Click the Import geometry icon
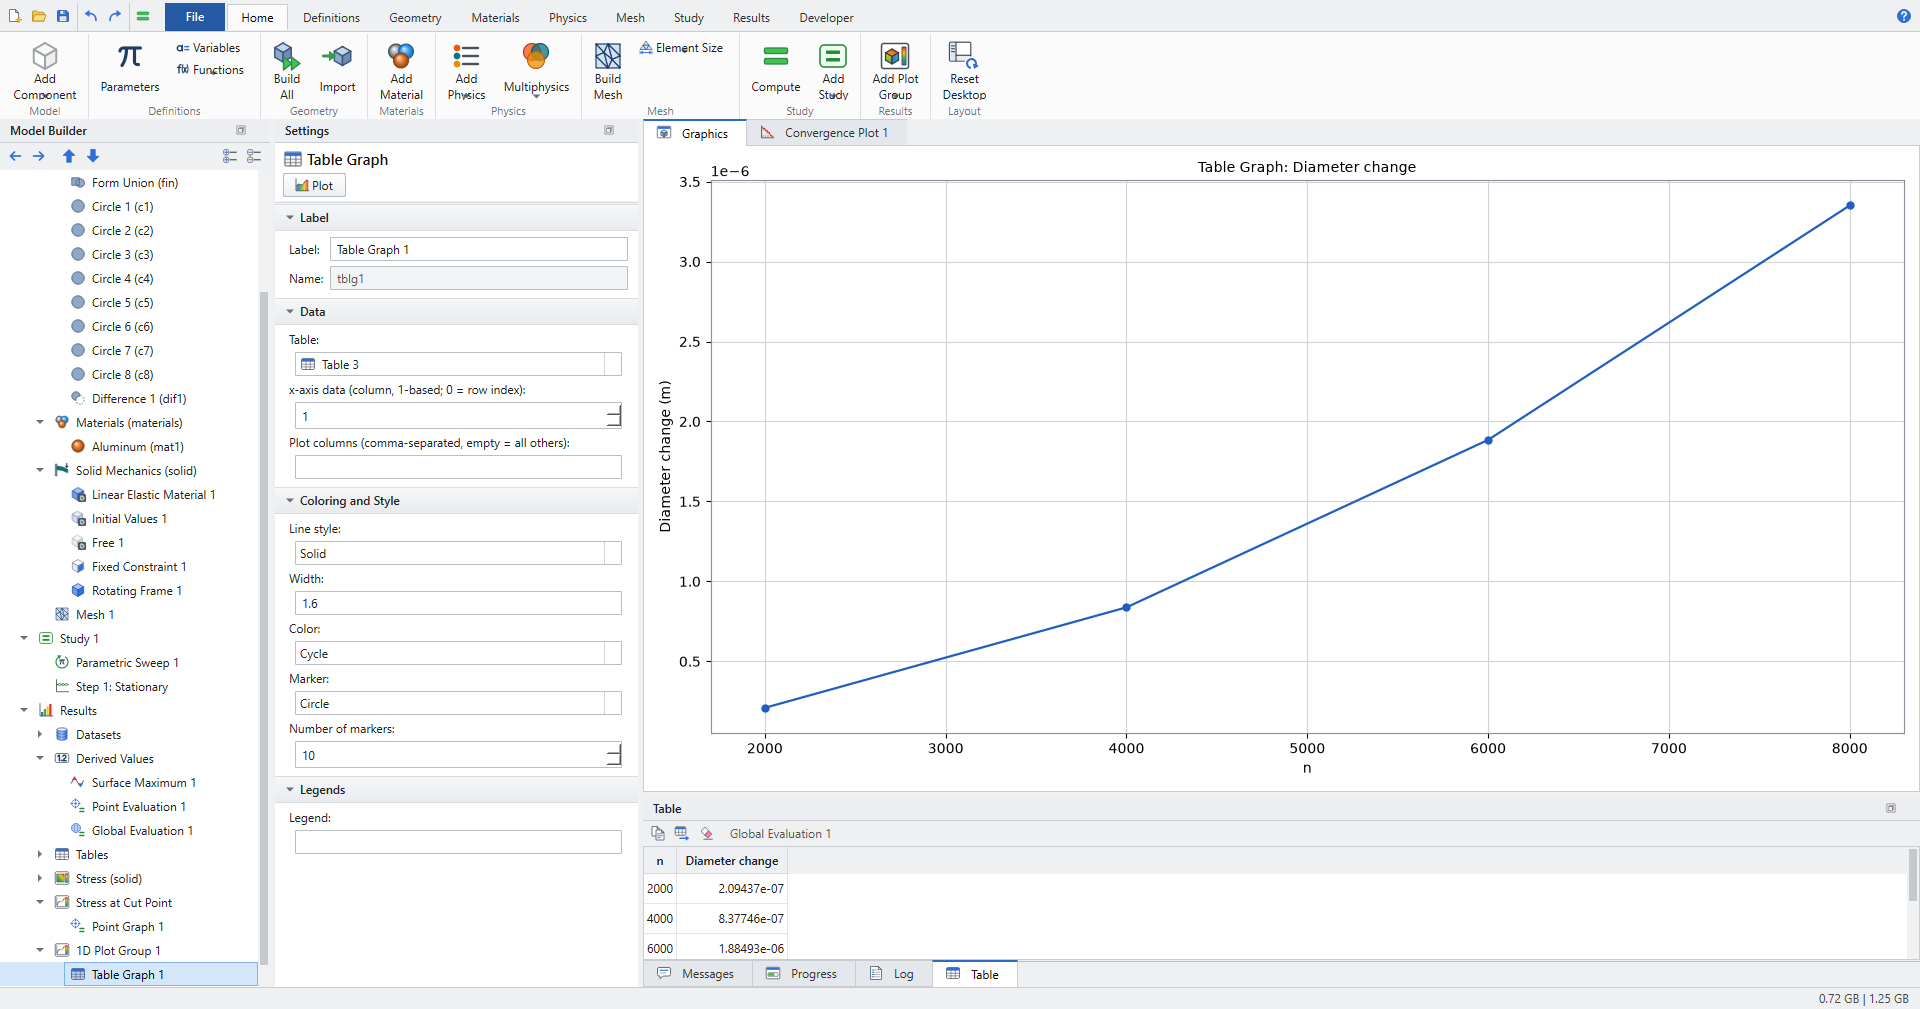 337,56
